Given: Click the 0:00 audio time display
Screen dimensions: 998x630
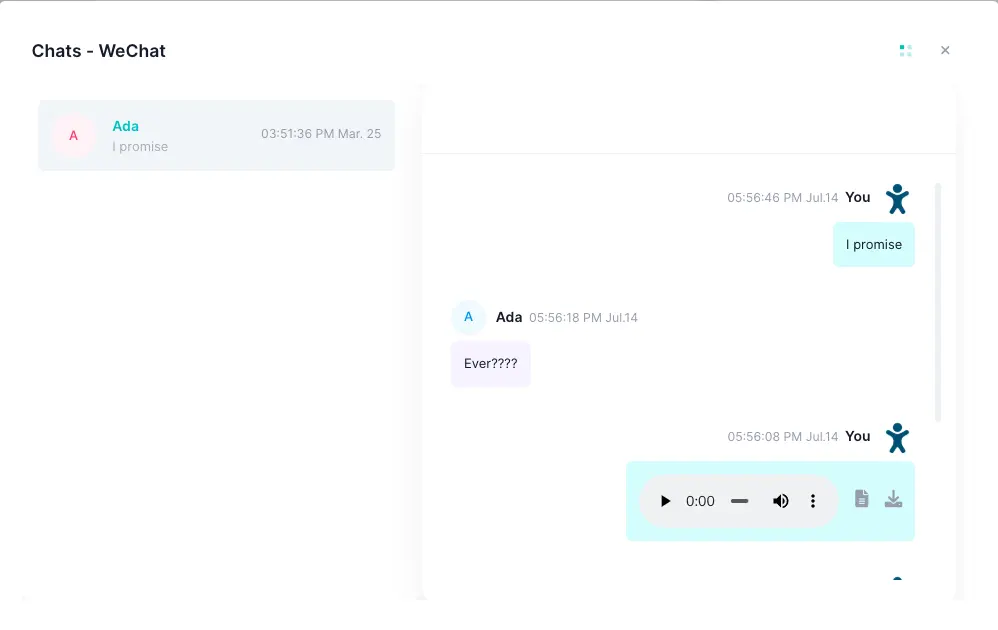Looking at the screenshot, I should 700,501.
